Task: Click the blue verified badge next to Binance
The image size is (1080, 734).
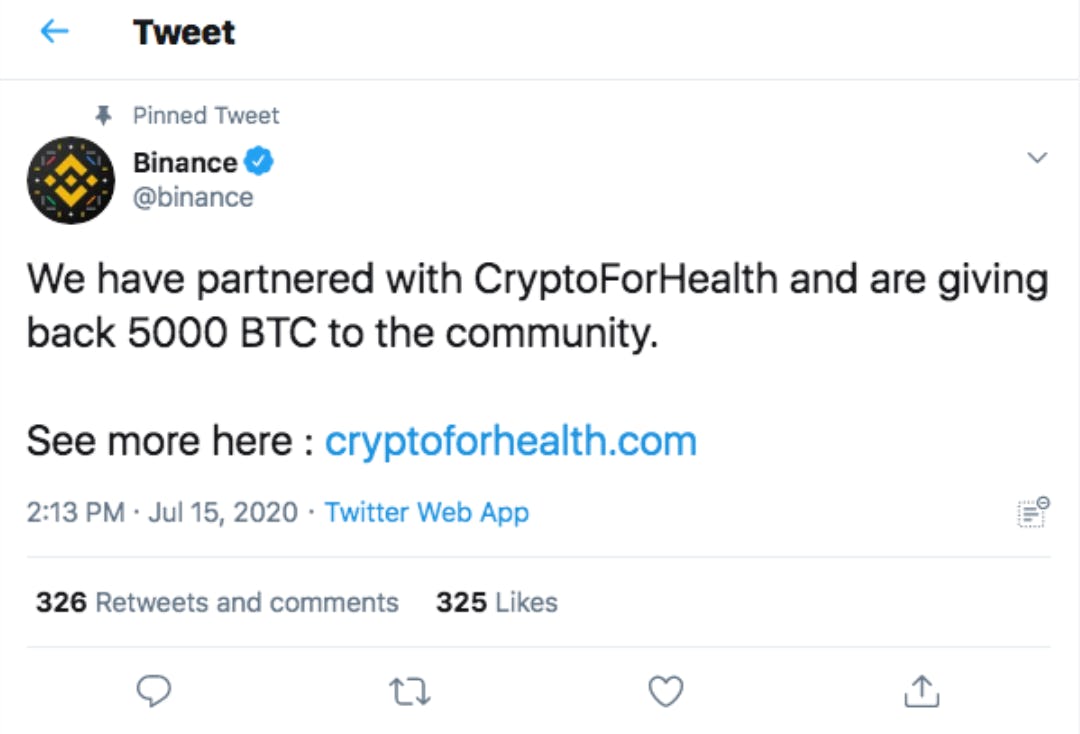Action: pyautogui.click(x=259, y=160)
